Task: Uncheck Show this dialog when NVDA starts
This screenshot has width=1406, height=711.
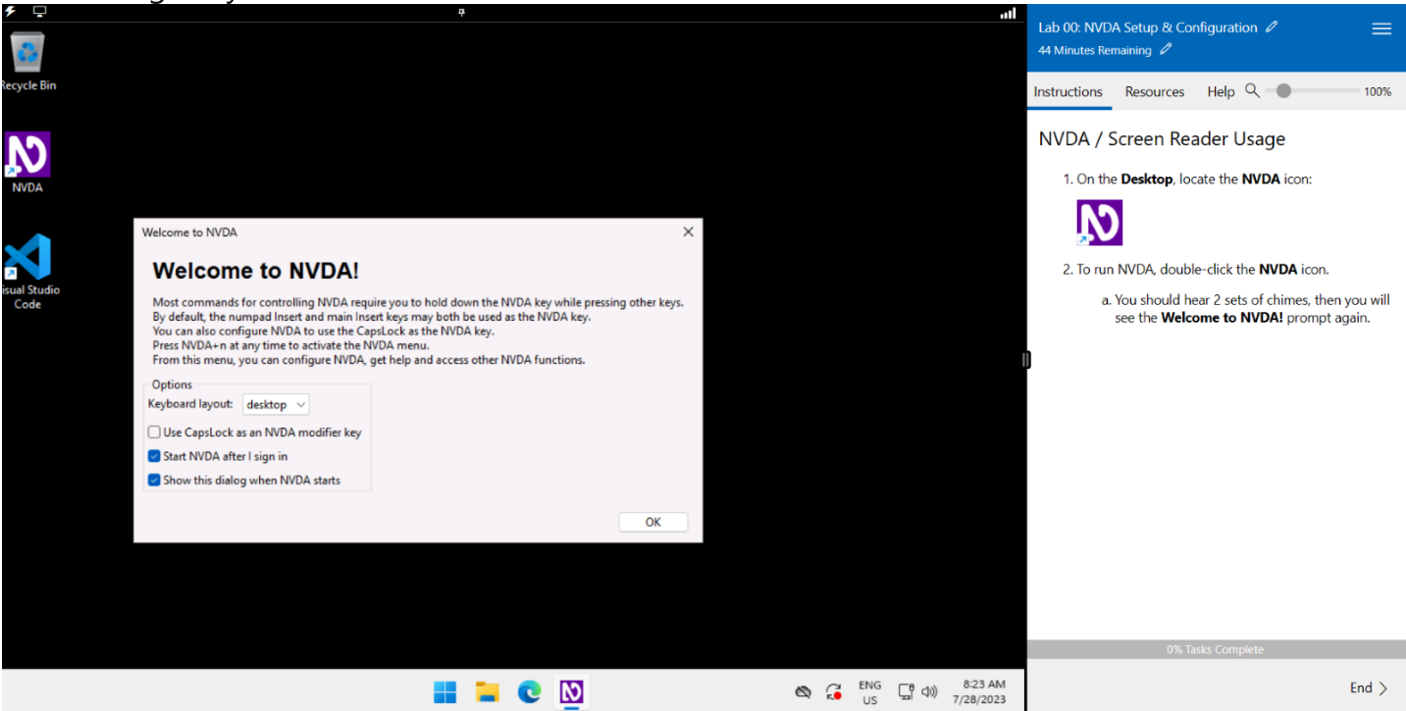Action: pos(154,480)
